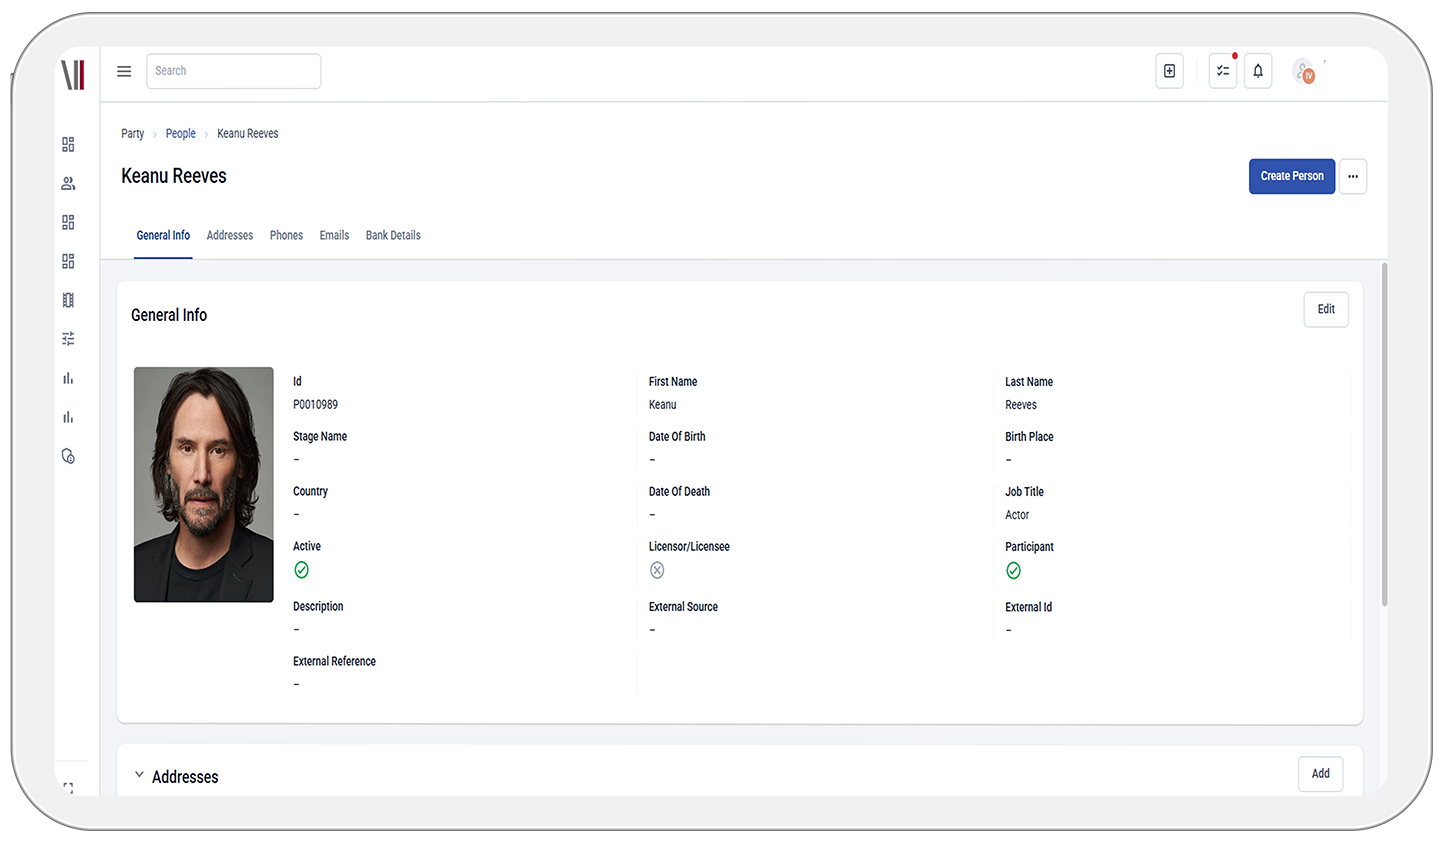Image resolution: width=1440 pixels, height=847 pixels.
Task: Open notifications via the bell icon
Action: (x=1258, y=71)
